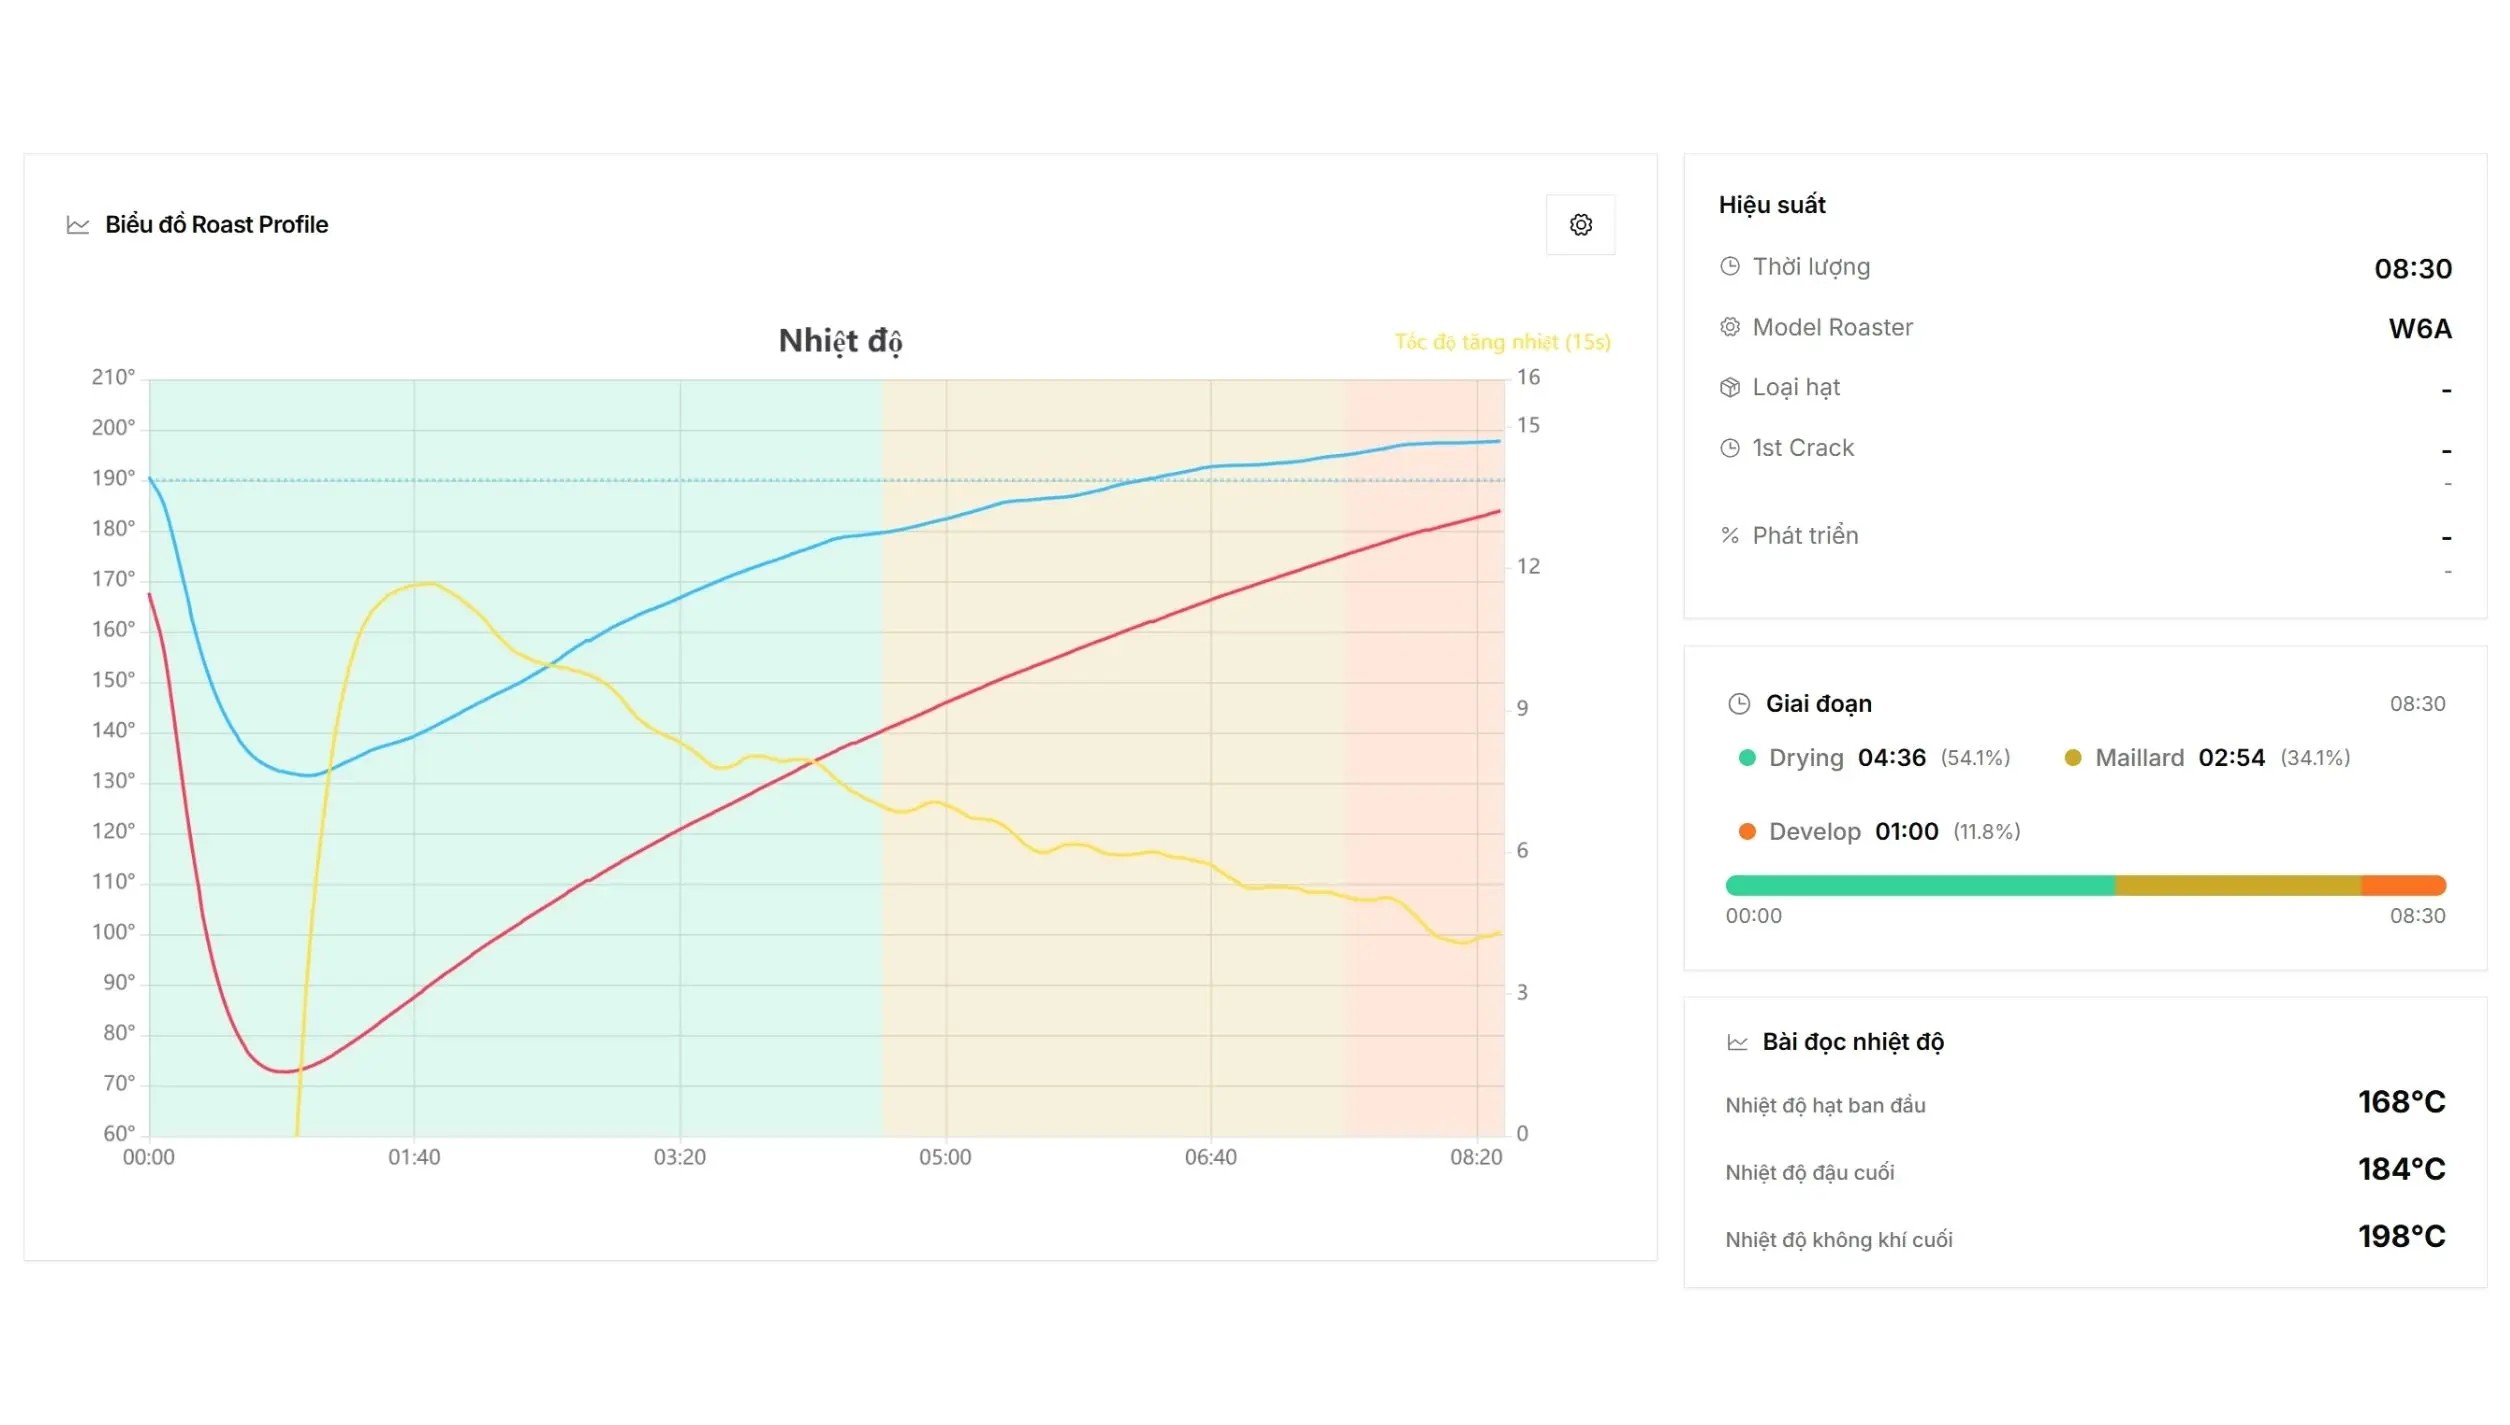Click the Nhiệt độ chart title

coord(840,341)
